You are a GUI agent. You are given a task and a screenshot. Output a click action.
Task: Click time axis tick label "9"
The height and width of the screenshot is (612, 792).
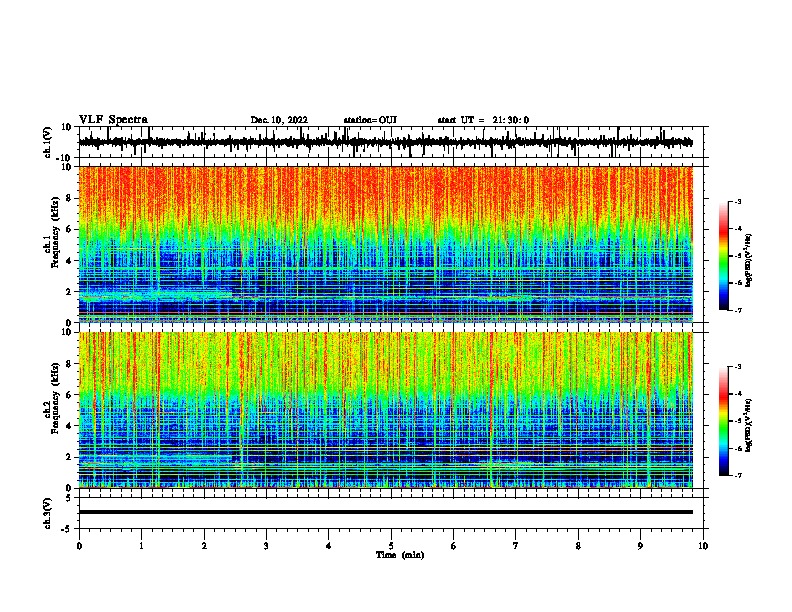point(640,546)
